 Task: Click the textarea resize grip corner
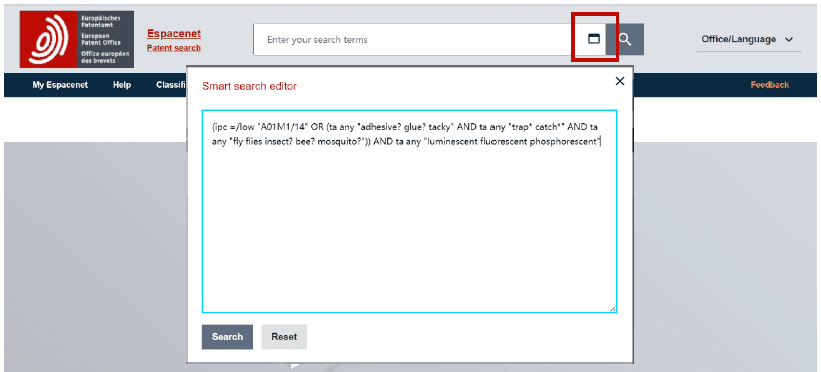(613, 309)
